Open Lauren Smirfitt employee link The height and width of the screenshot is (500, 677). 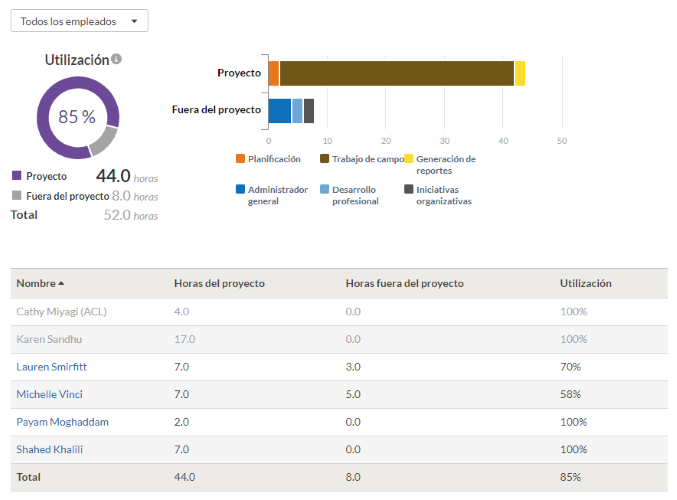pyautogui.click(x=51, y=367)
